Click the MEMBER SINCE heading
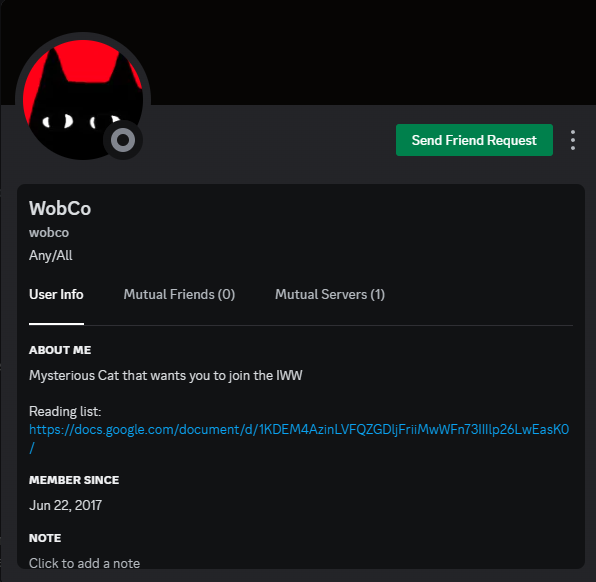596x582 pixels. 74,480
